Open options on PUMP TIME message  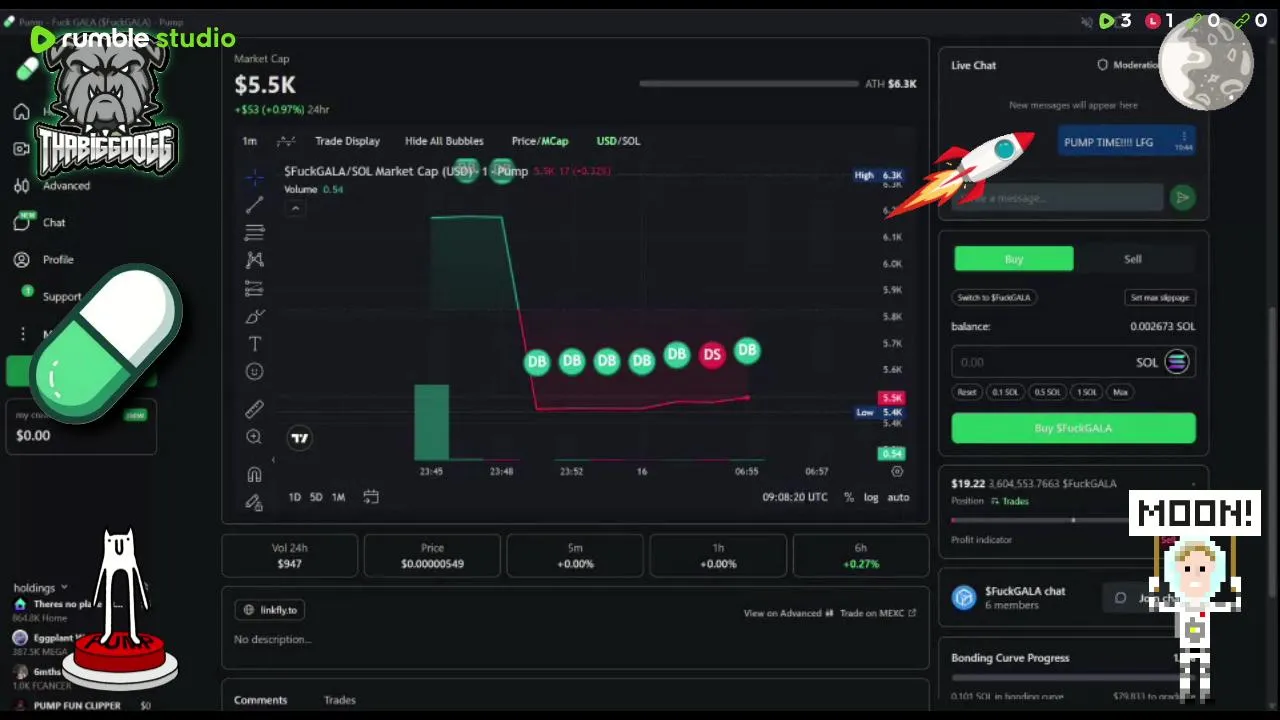(x=1184, y=135)
